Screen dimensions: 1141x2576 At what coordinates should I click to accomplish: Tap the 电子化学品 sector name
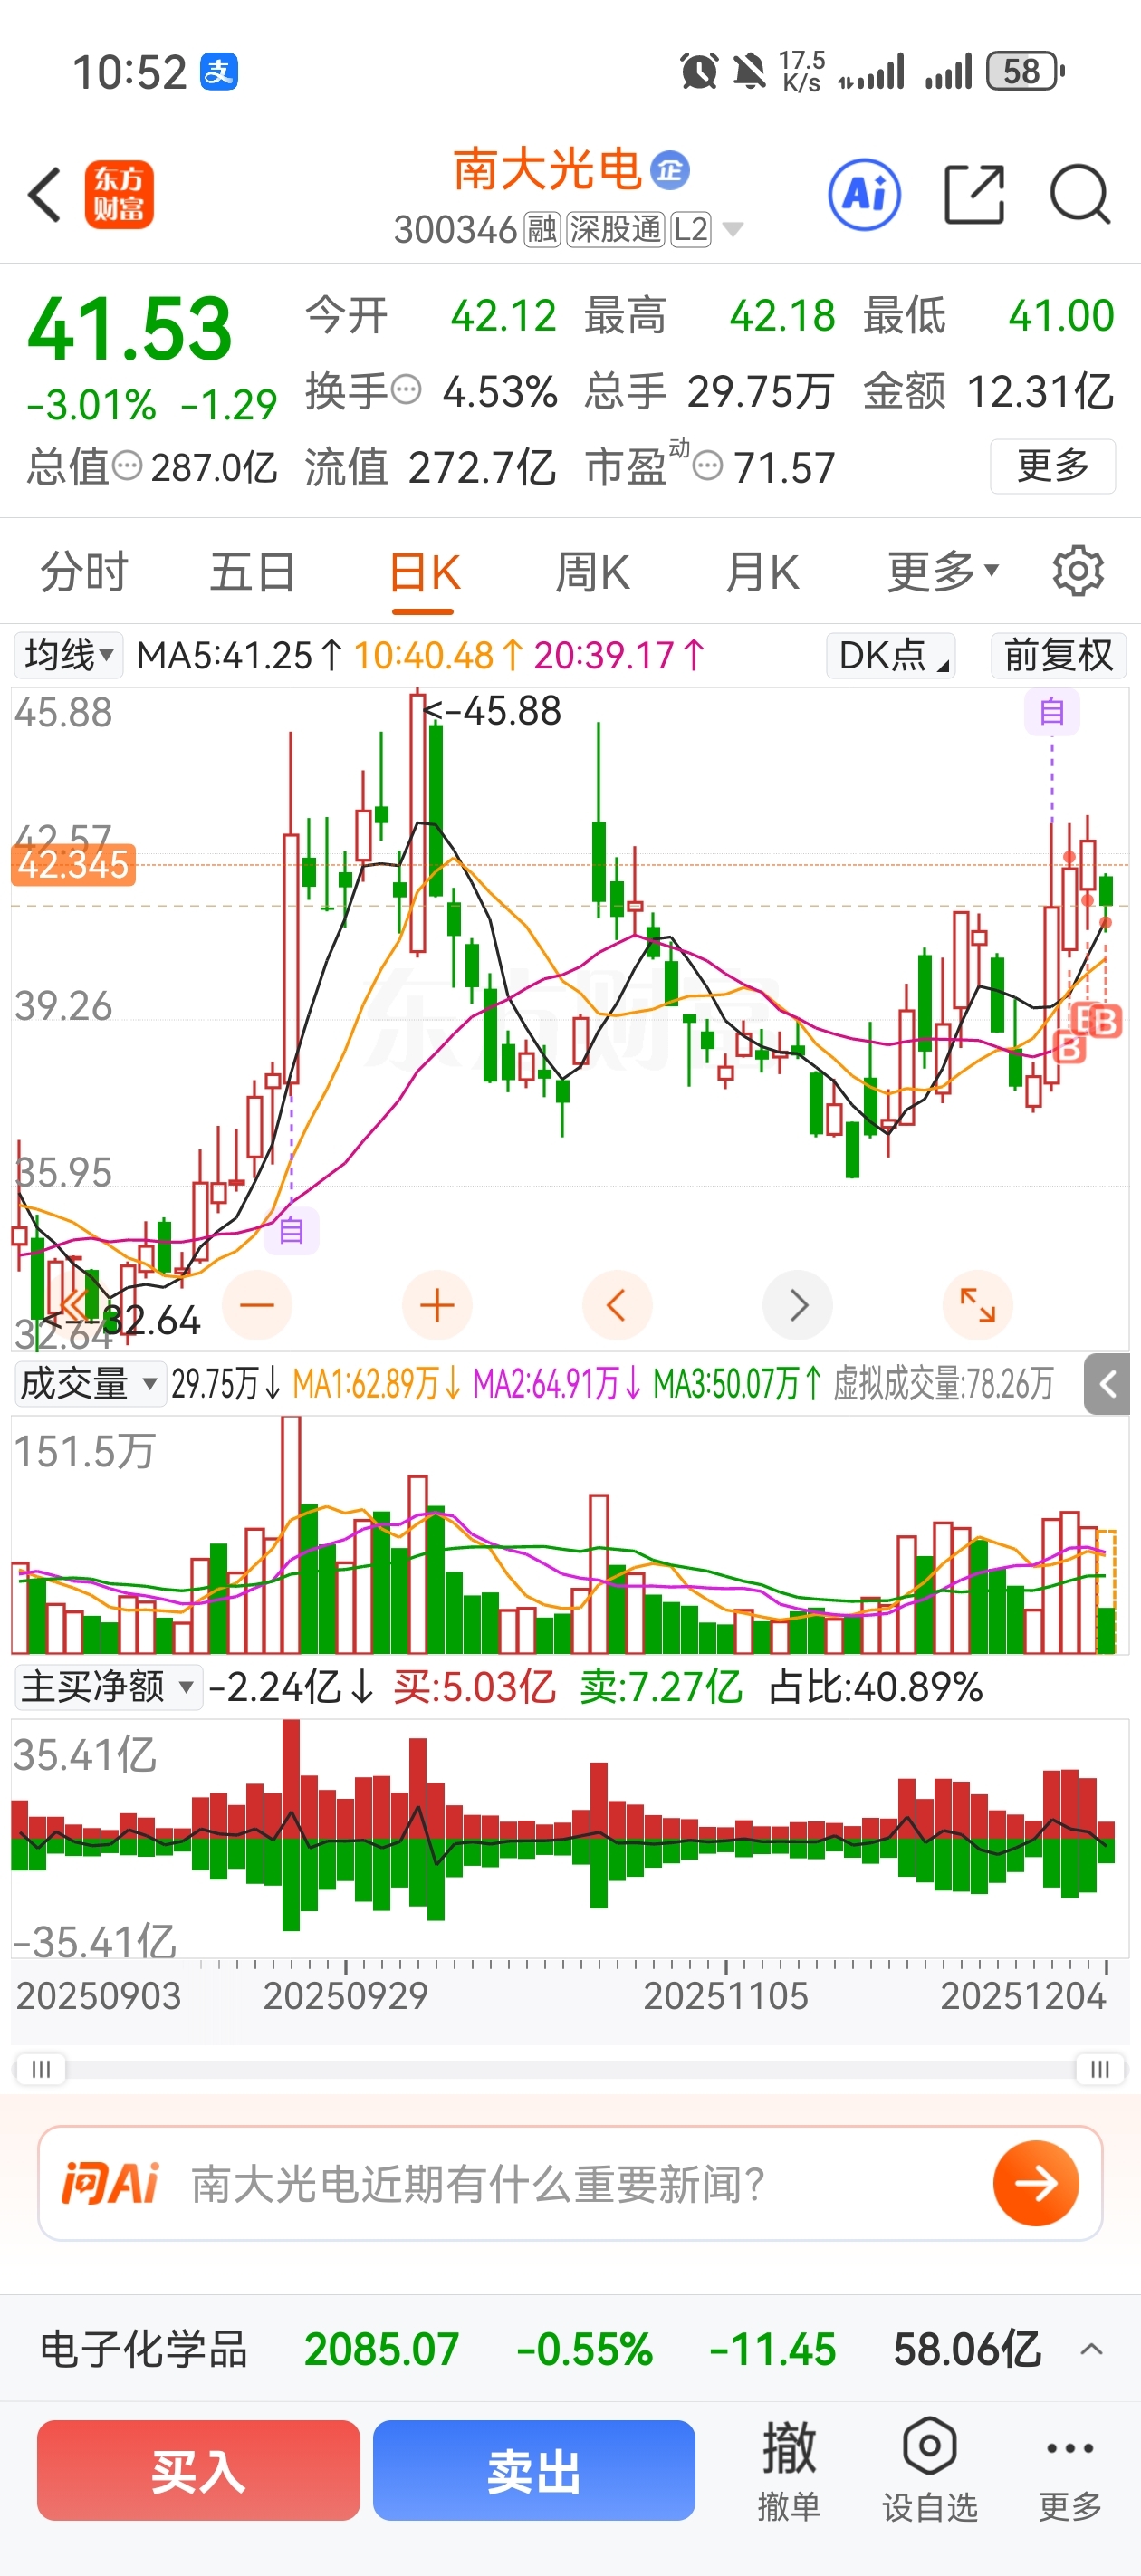tap(143, 2349)
